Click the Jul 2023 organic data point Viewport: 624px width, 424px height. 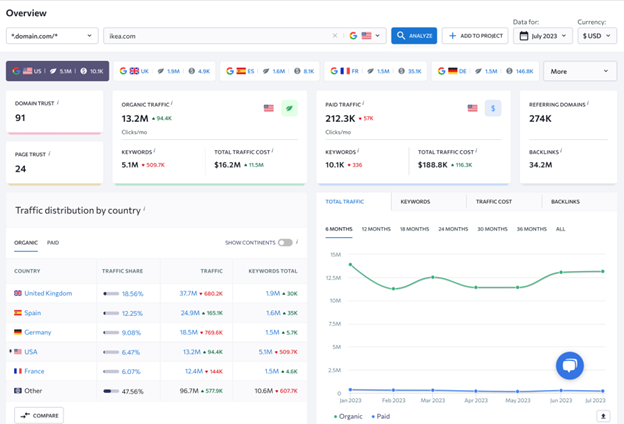click(603, 271)
